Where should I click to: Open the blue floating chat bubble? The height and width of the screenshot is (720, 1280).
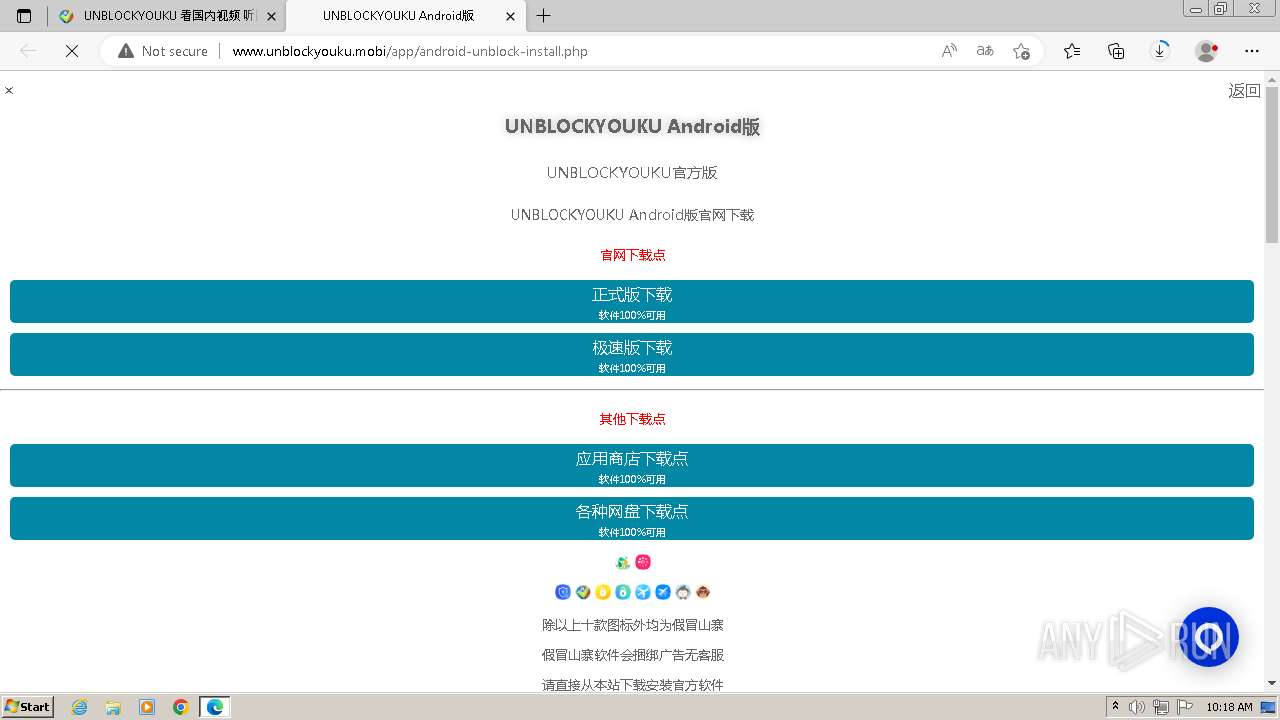[1209, 637]
